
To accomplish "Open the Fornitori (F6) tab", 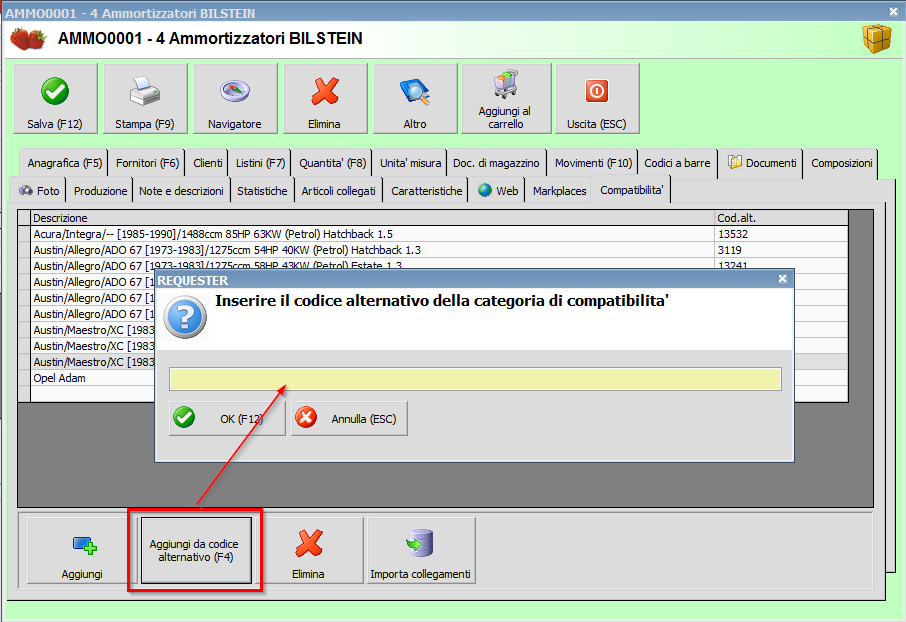I will pyautogui.click(x=147, y=163).
